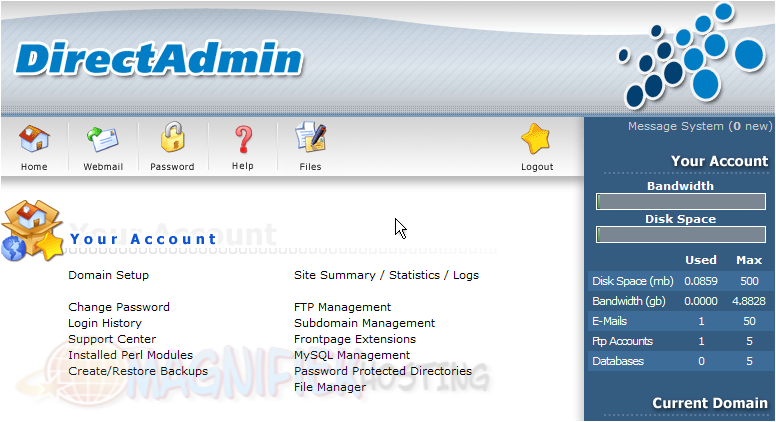Viewport: 776px width, 422px height.
Task: Open Create/Restore Backups
Action: pos(138,371)
